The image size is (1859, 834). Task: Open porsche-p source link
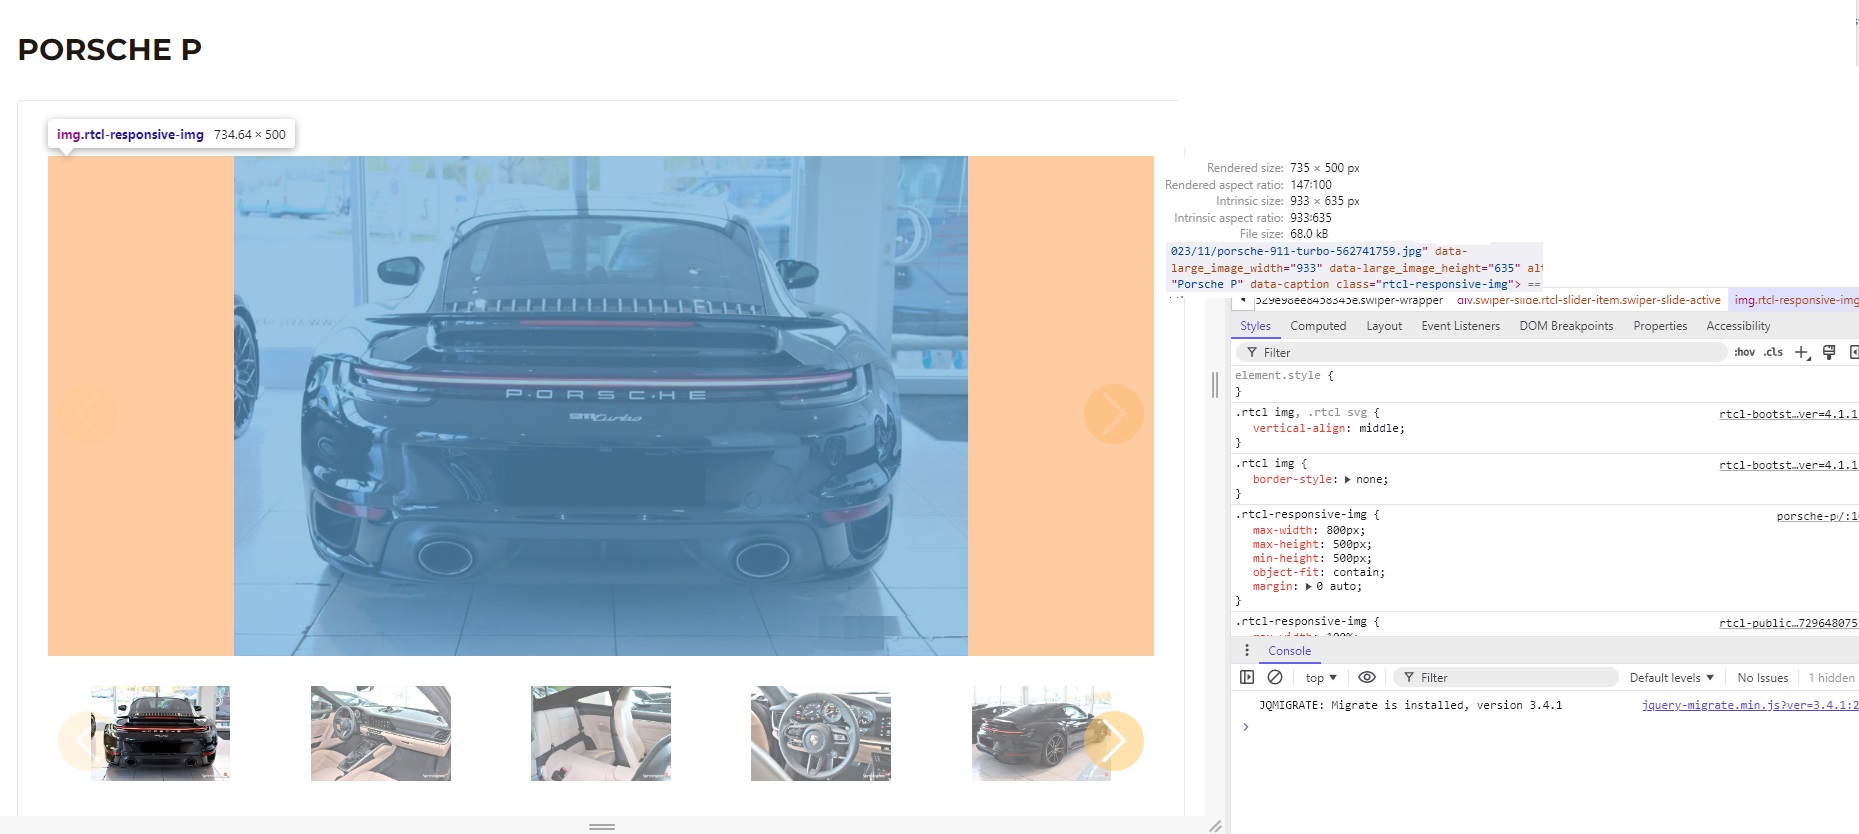point(1817,516)
